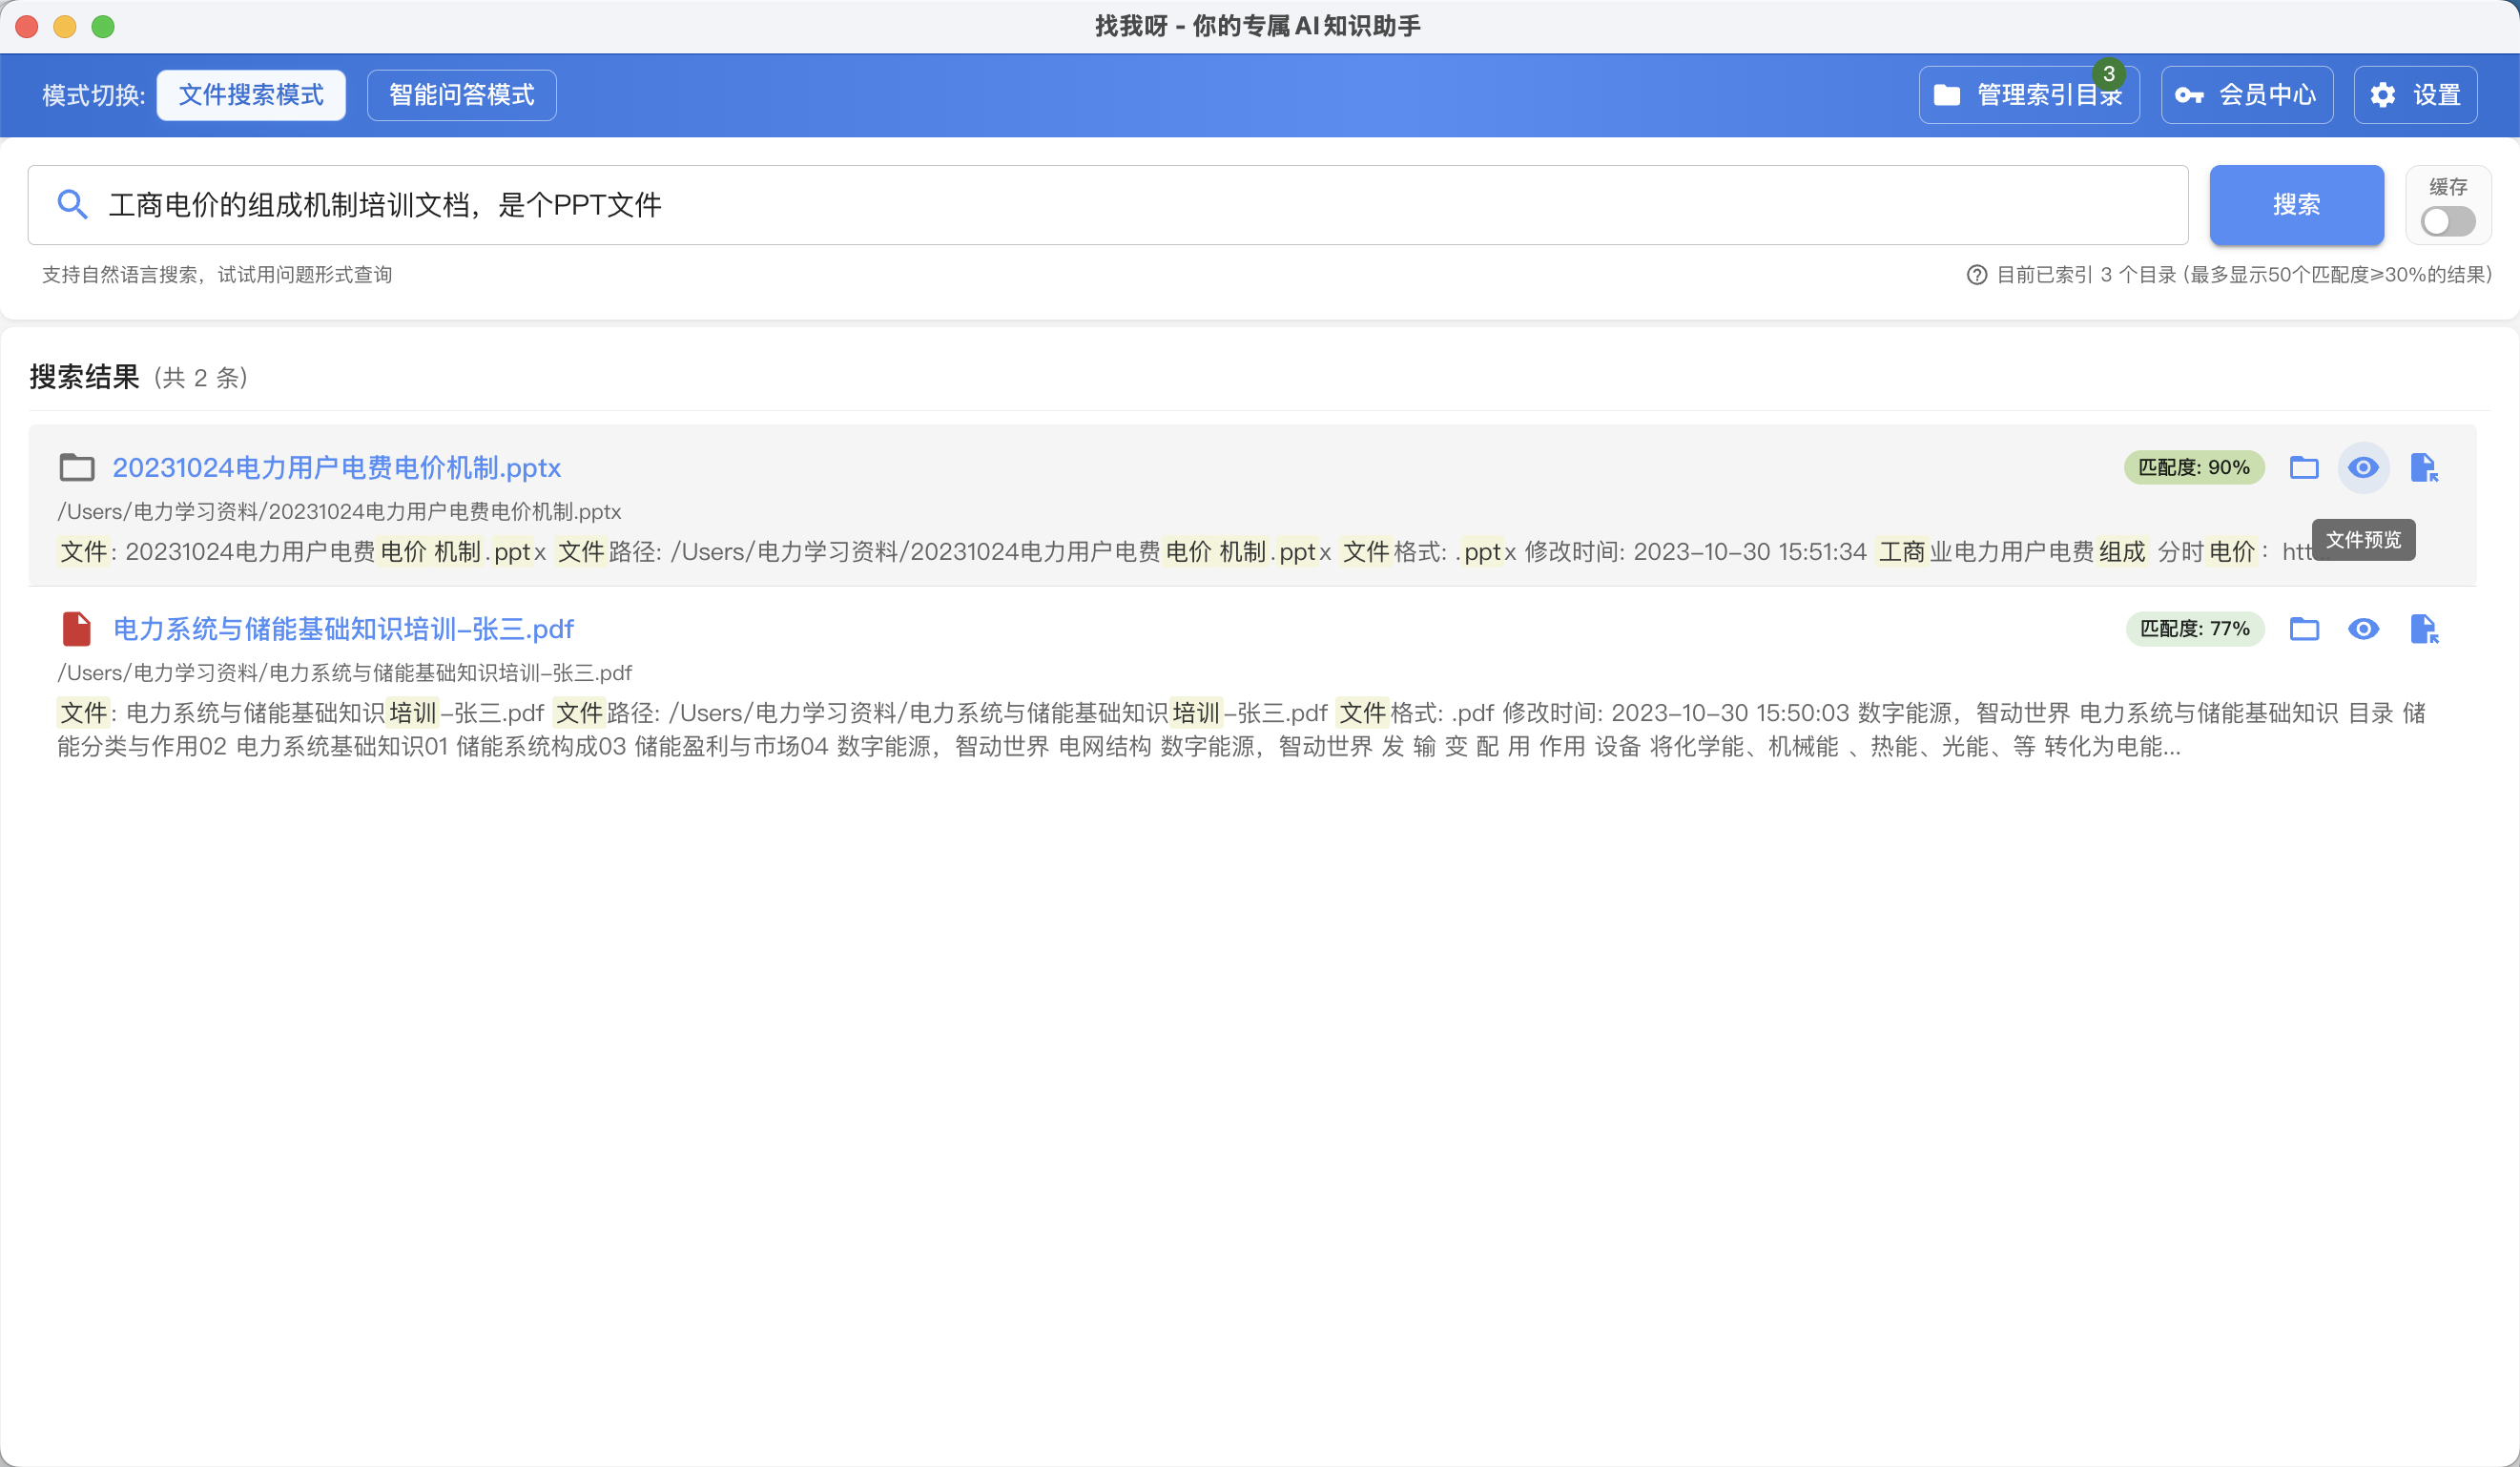
Task: Toggle the 缓存 switch
Action: pyautogui.click(x=2447, y=222)
